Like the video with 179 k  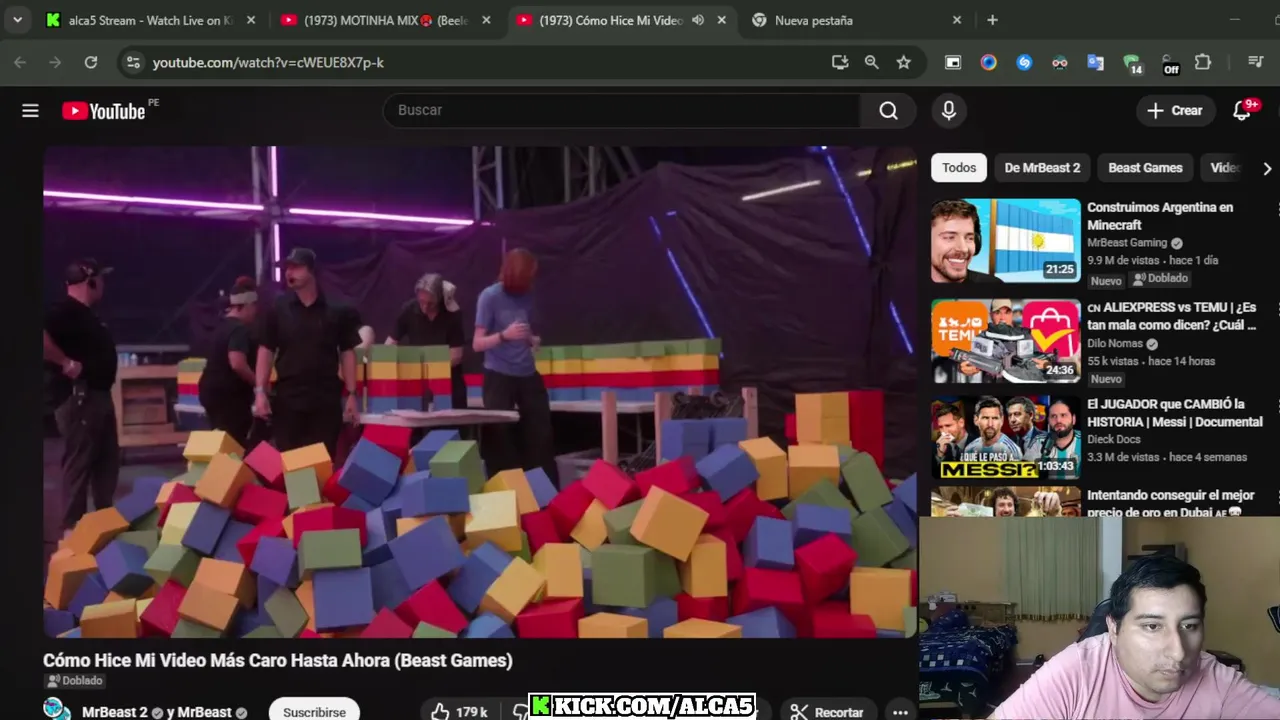(x=458, y=712)
